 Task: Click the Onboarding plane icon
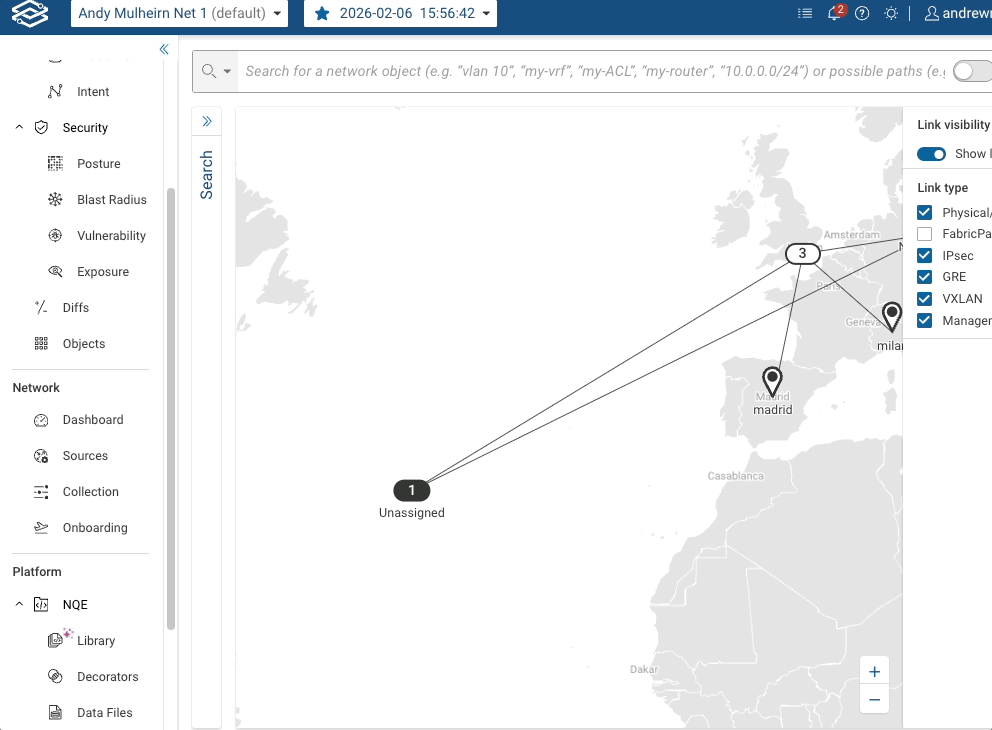click(41, 528)
